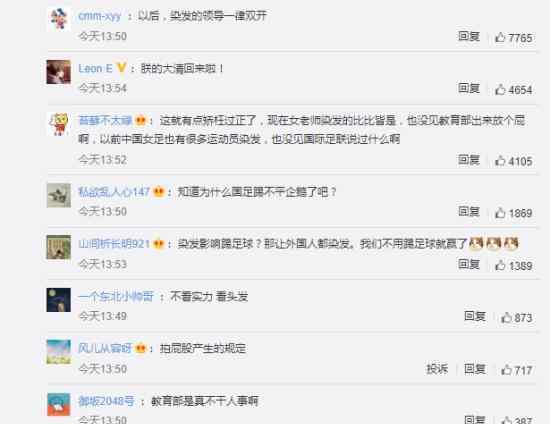Screen dimensions: 550x424
Task: Open username ending in 147
Action: pos(114,191)
